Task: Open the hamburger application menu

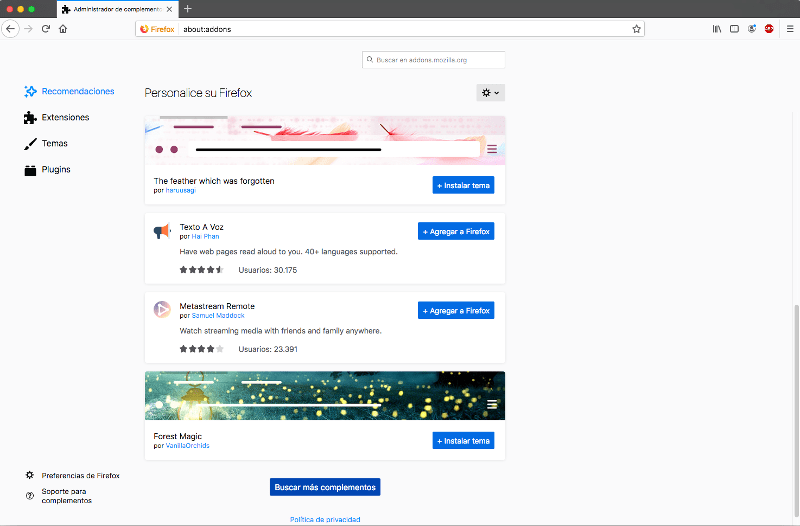Action: click(790, 29)
